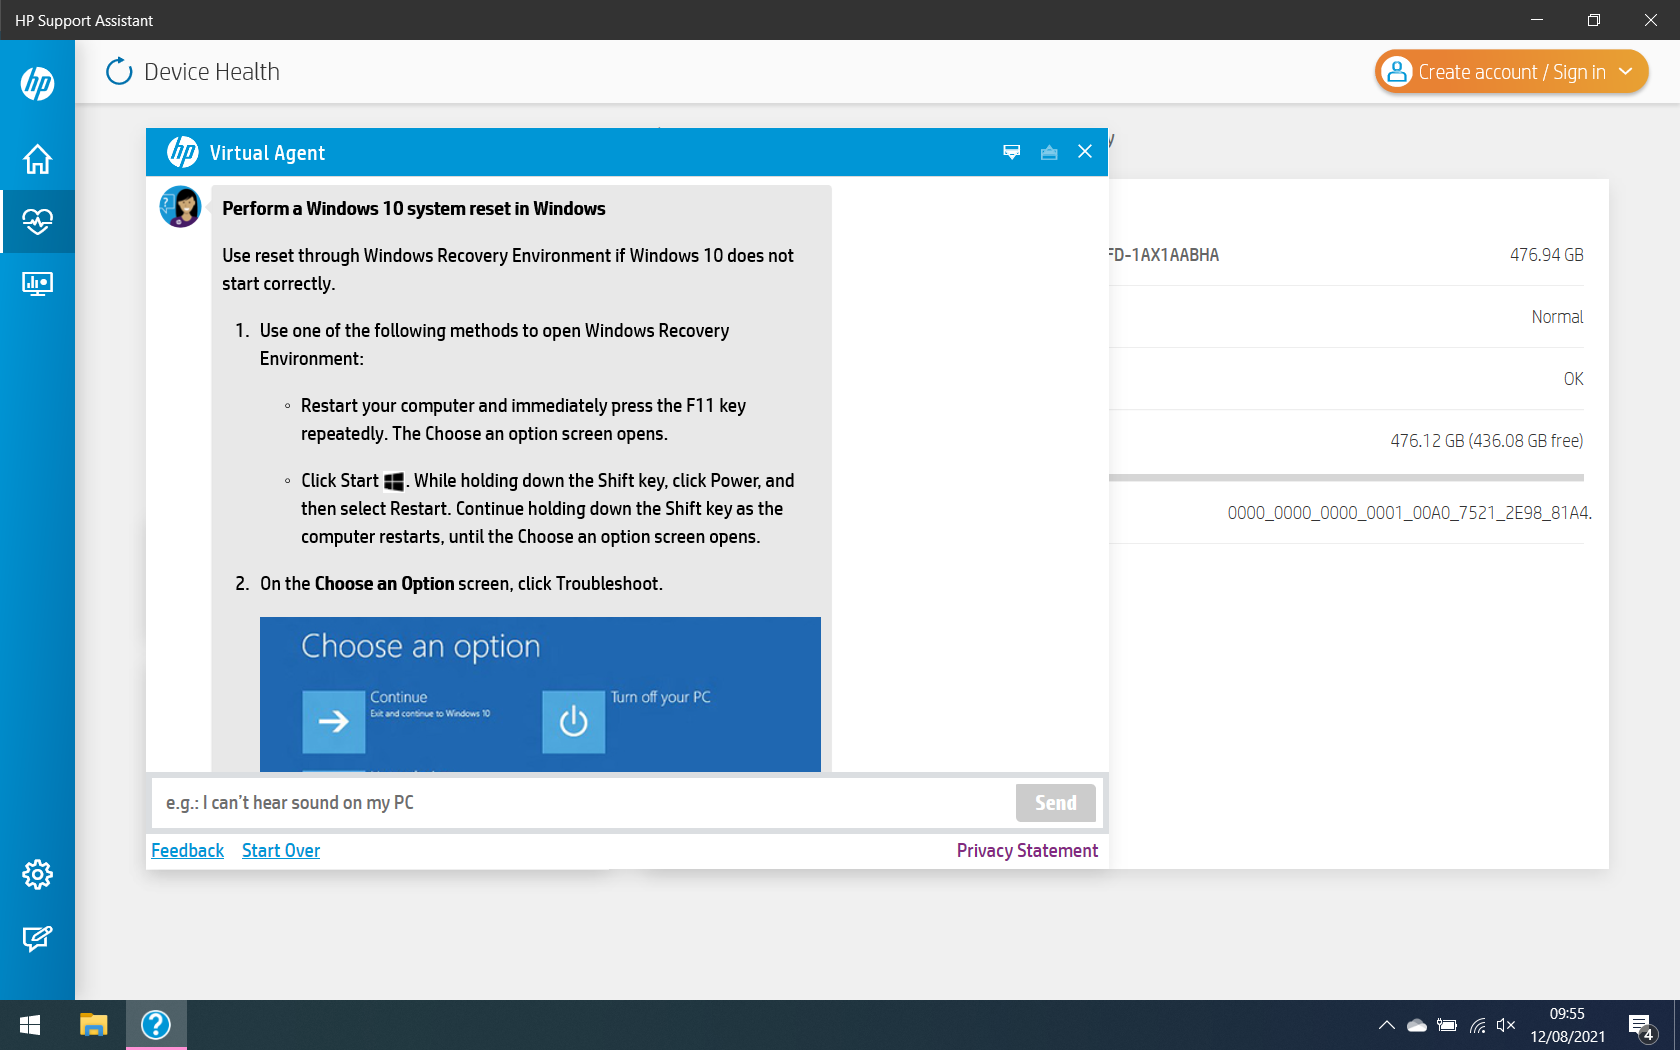The image size is (1680, 1050).
Task: Select the Normal status value
Action: point(1557,317)
